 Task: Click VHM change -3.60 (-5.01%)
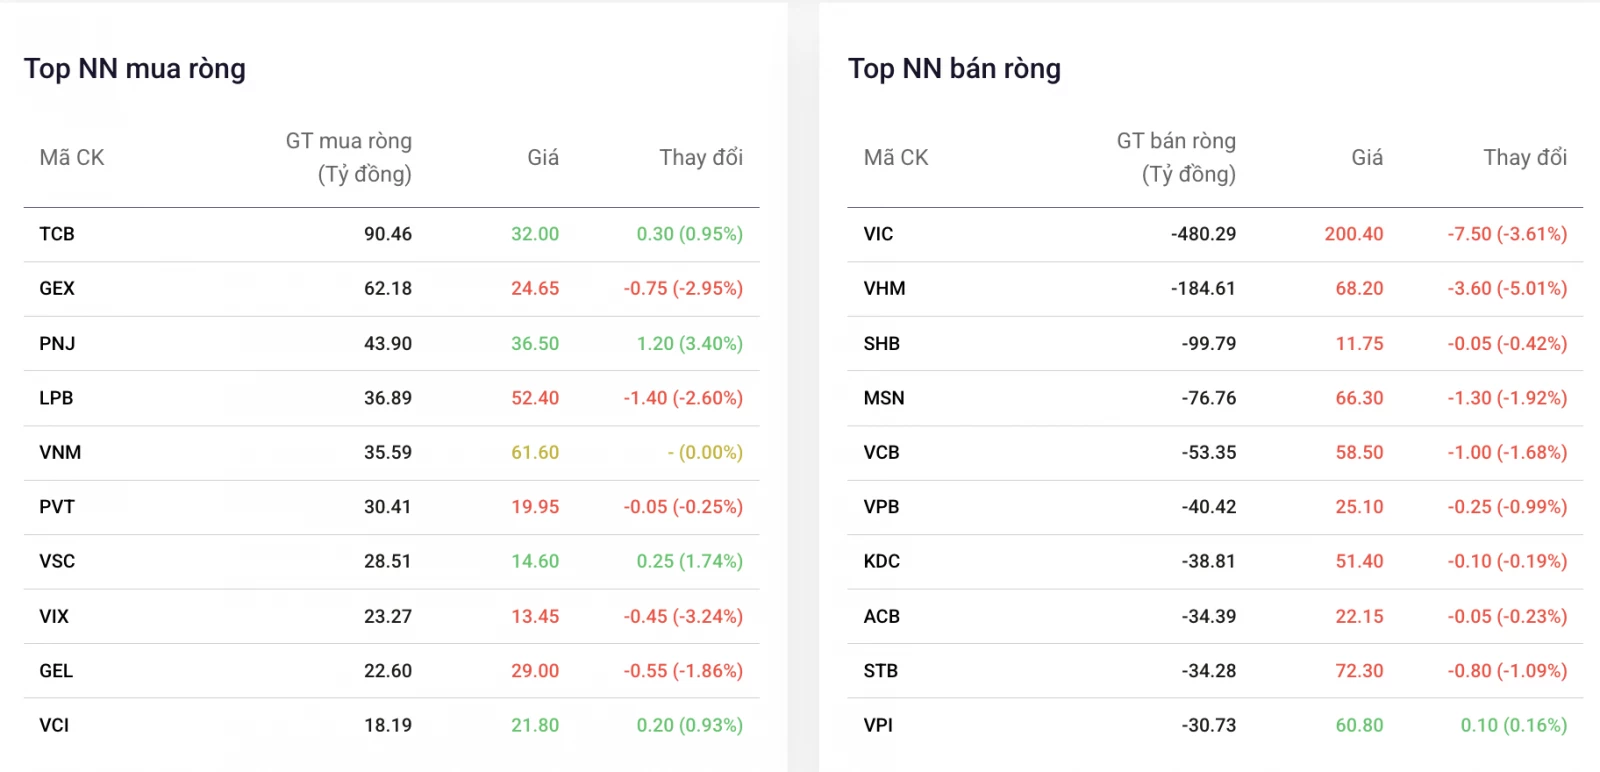[1507, 289]
